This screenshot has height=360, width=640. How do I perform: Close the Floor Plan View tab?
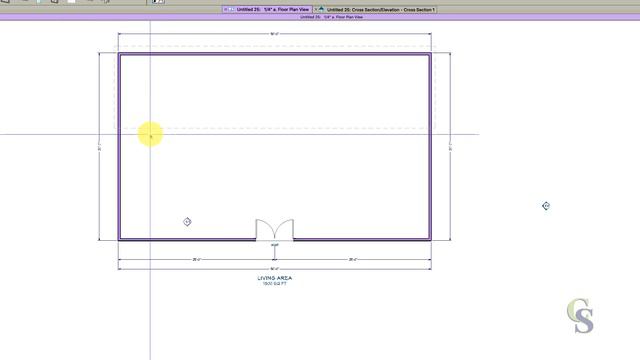pos(226,9)
